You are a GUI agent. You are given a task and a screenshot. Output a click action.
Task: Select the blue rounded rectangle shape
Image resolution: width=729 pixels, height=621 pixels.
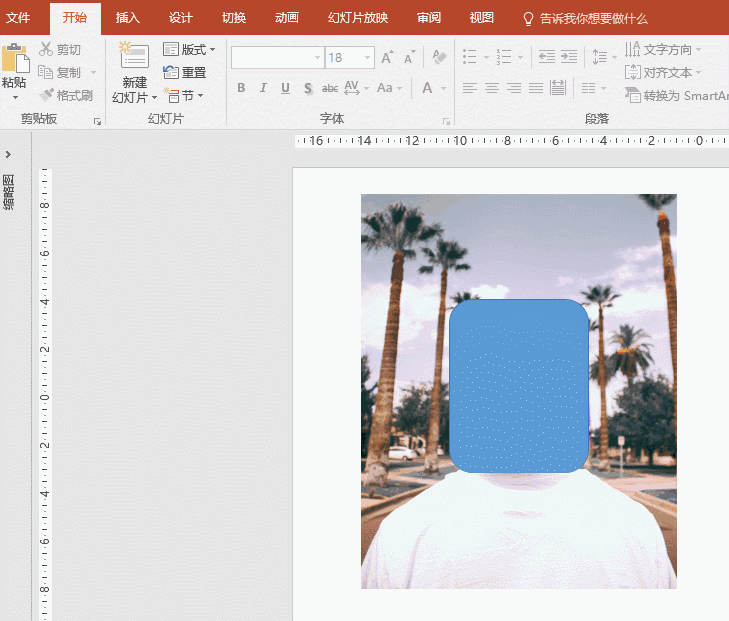tap(519, 386)
